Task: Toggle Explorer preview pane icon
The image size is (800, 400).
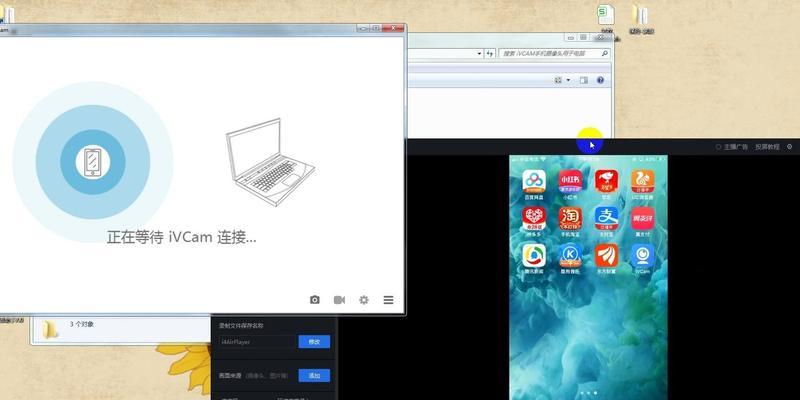Action: click(x=584, y=80)
